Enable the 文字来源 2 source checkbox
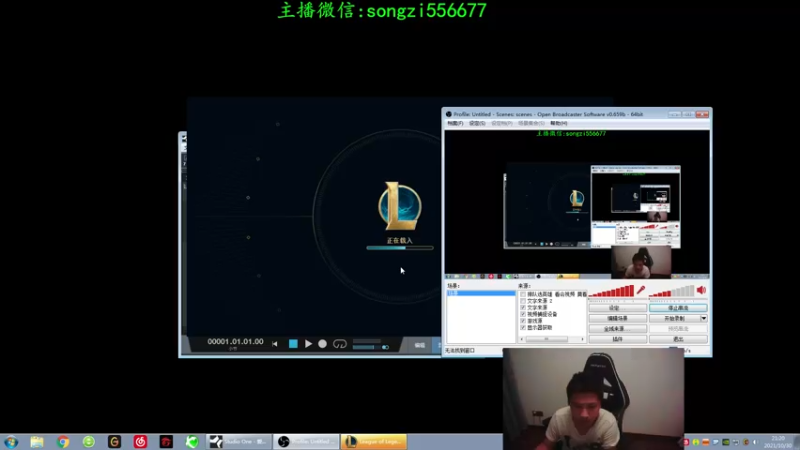This screenshot has width=800, height=450. 523,301
